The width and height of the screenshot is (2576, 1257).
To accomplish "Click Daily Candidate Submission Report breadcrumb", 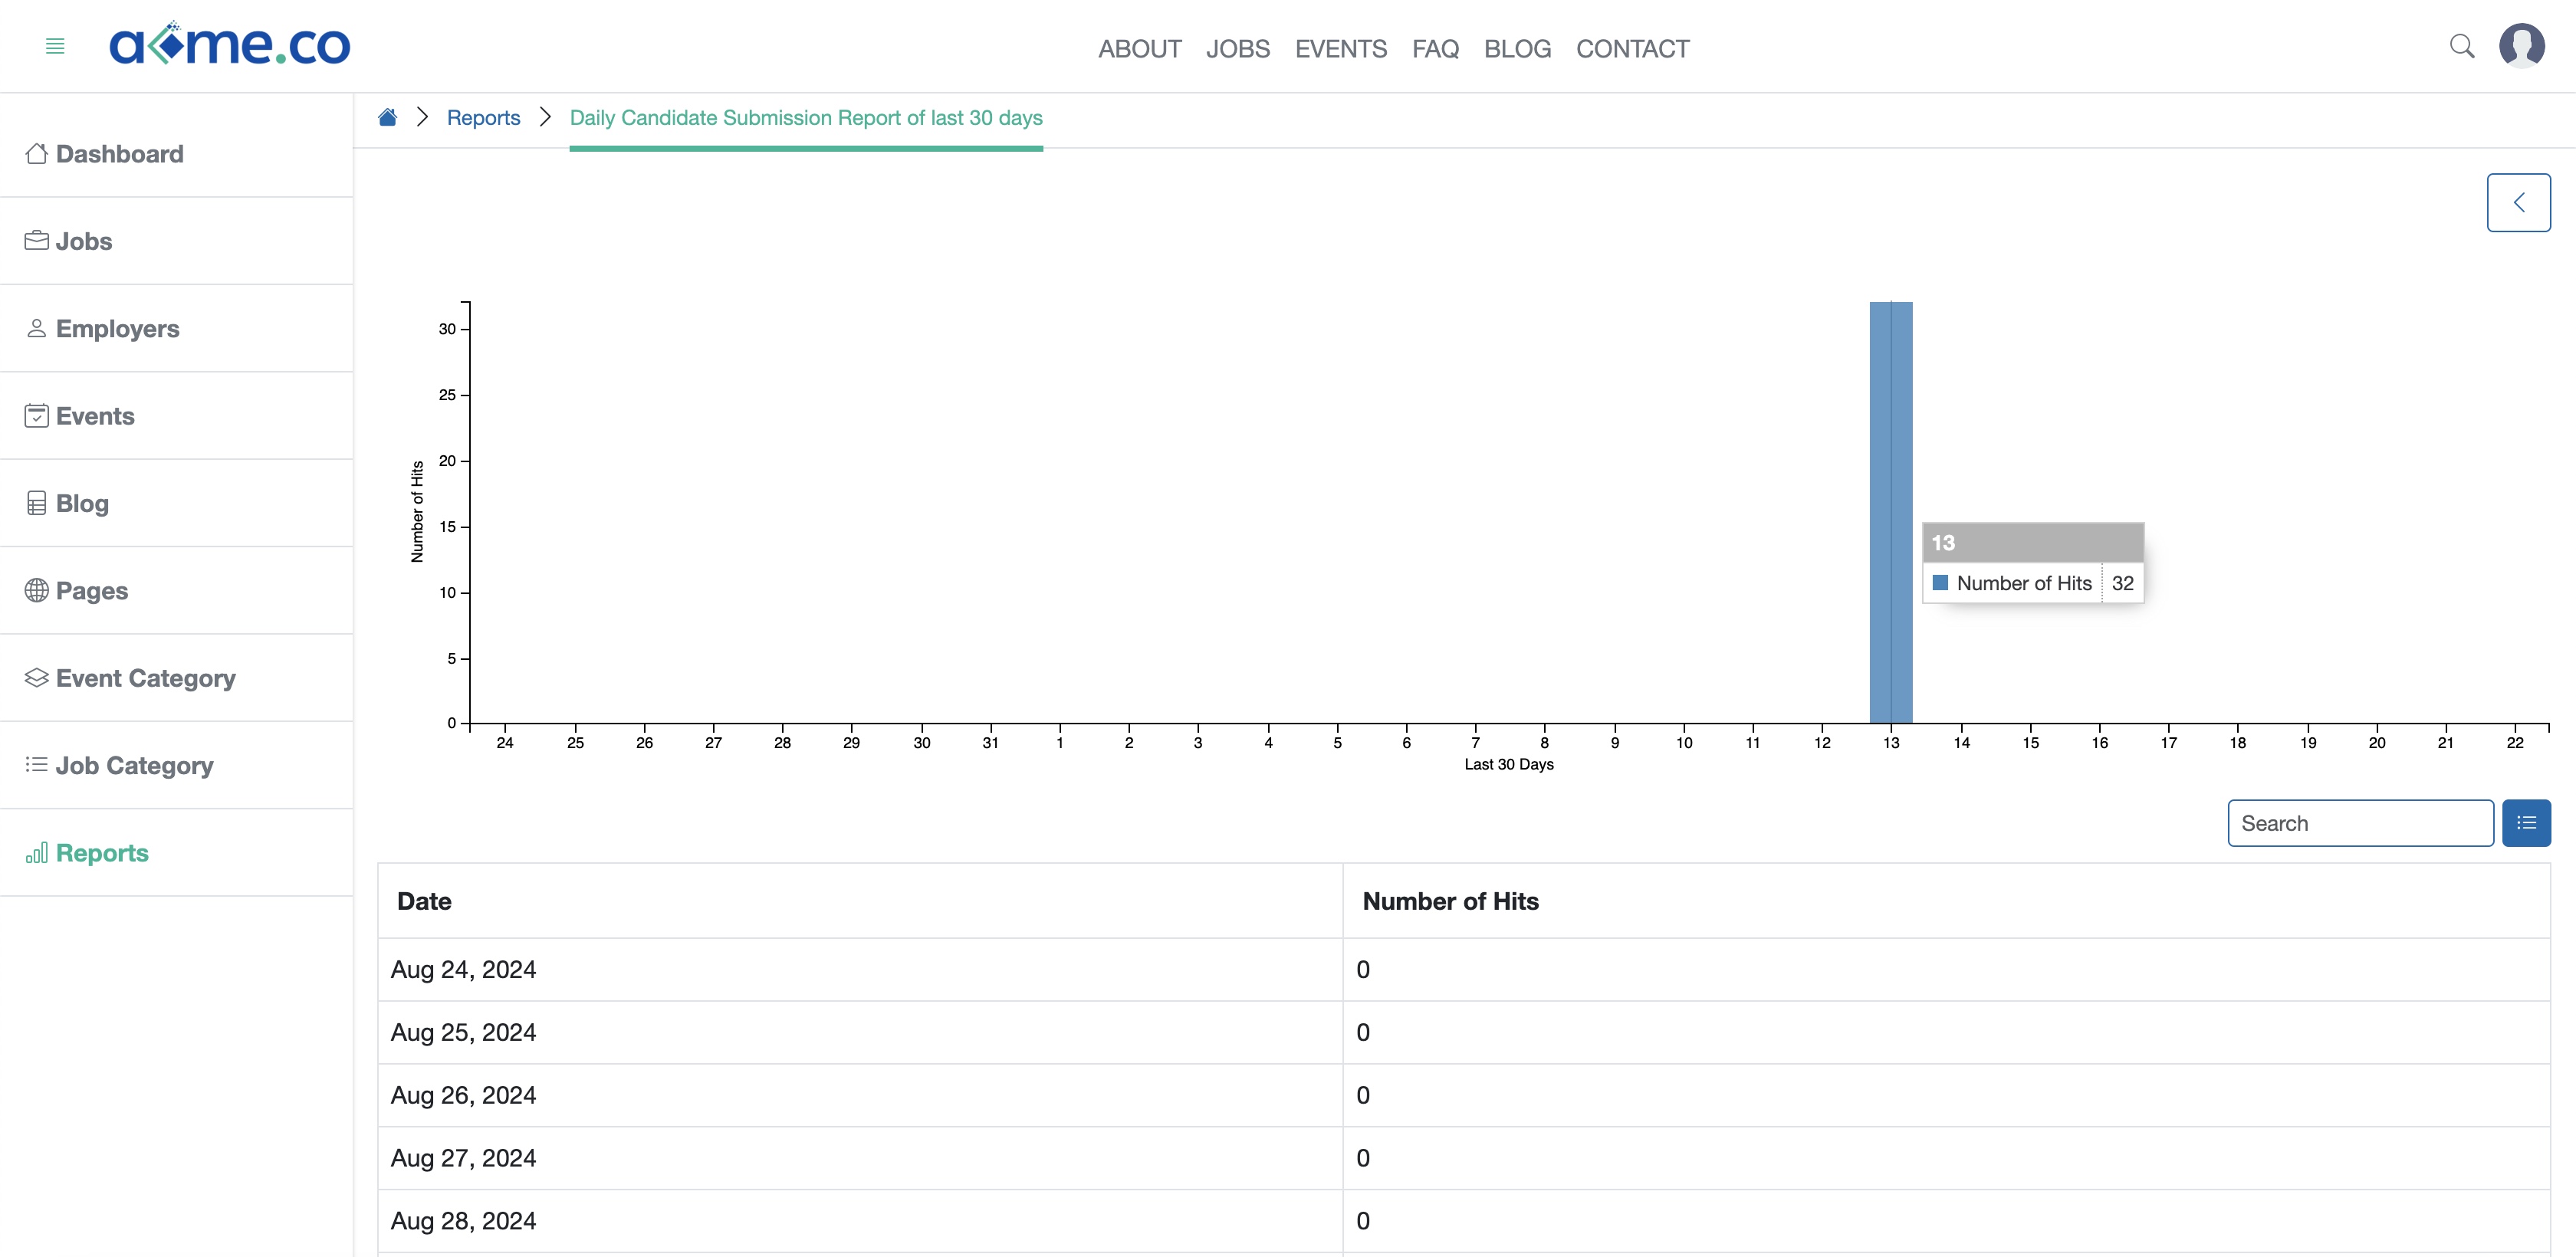I will click(805, 118).
